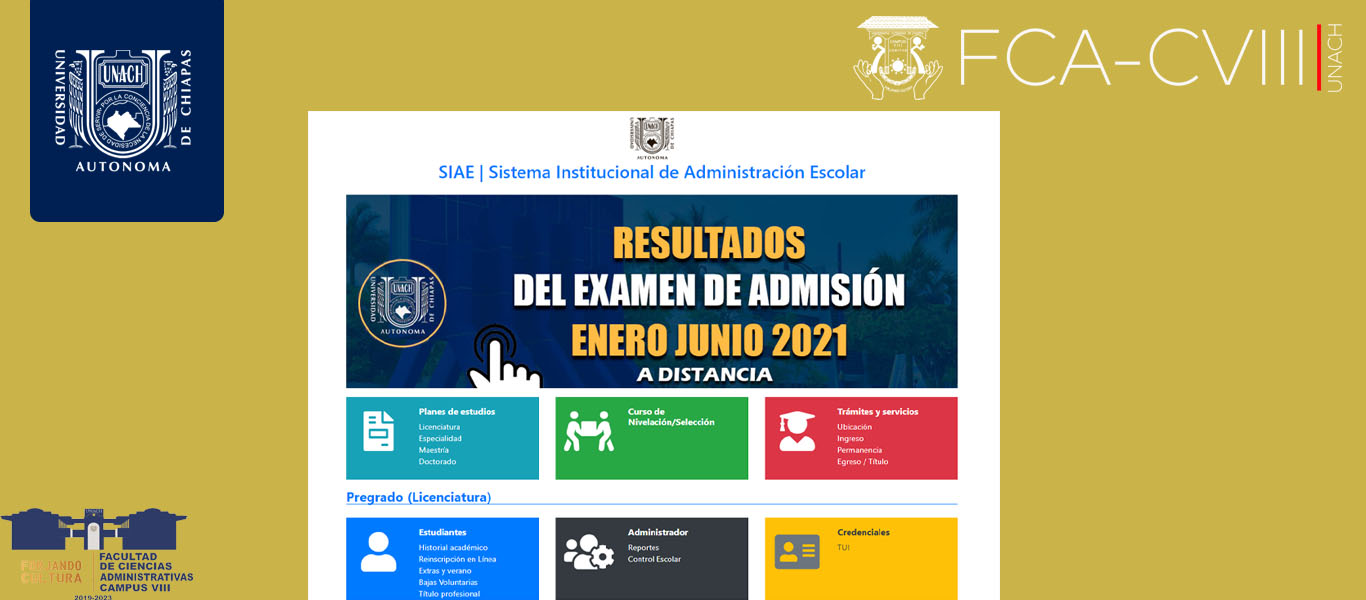
Task: Open Control Escolar under Administrador
Action: [654, 559]
